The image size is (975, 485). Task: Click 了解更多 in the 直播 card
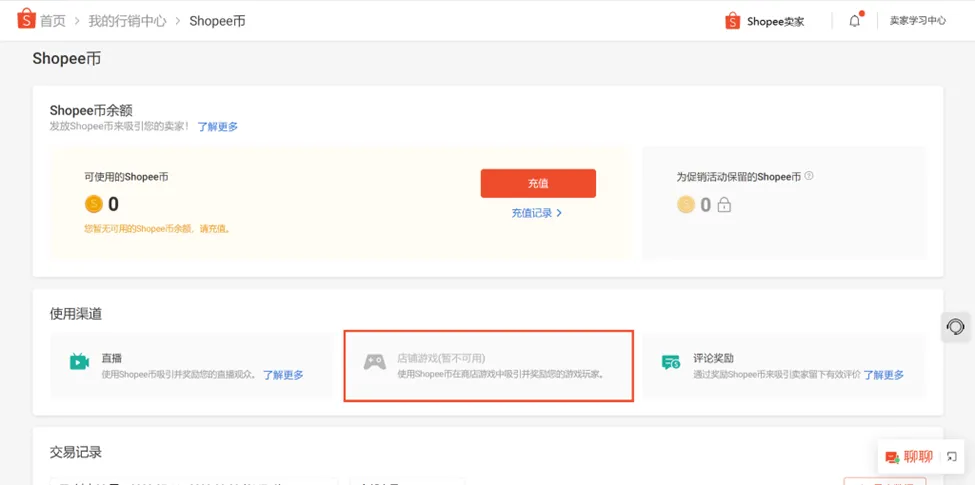coord(284,375)
